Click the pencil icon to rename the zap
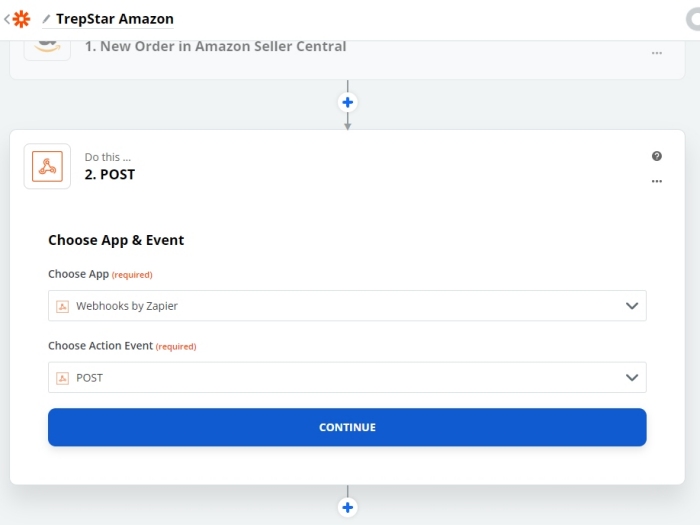Screen dimensions: 700x525 46,19
